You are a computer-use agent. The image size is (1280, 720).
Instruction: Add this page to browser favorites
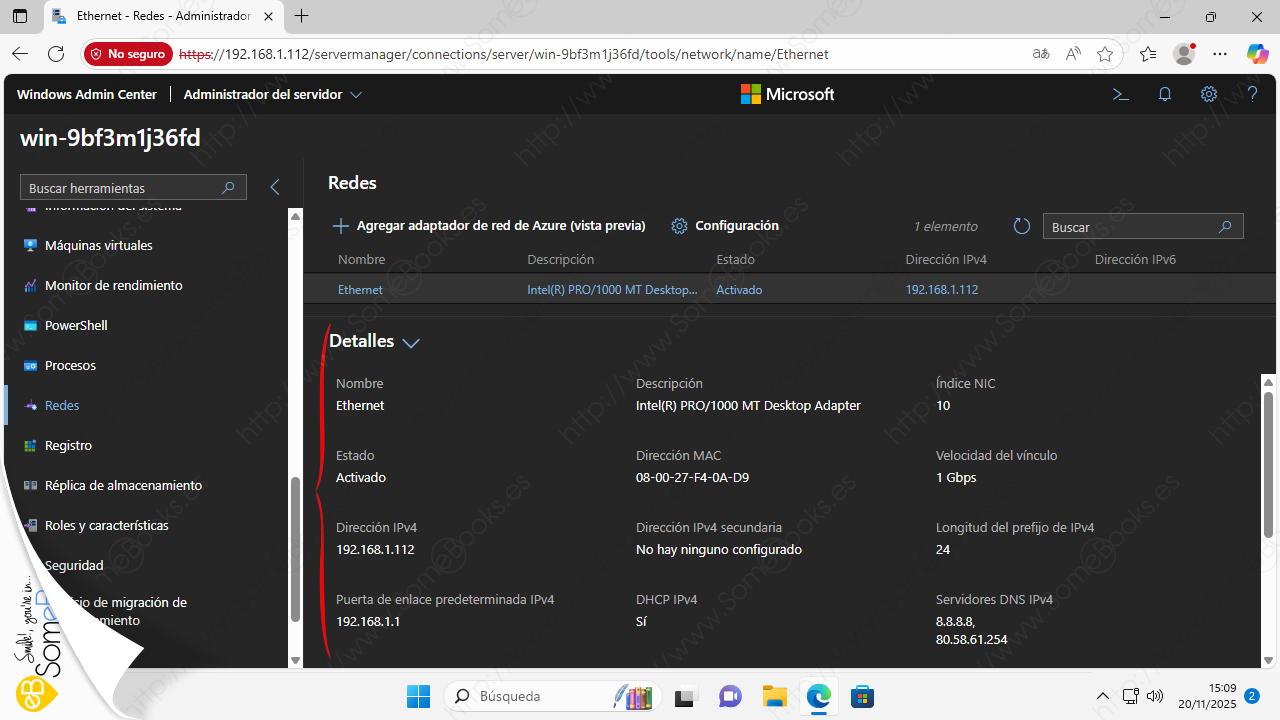tap(1105, 54)
